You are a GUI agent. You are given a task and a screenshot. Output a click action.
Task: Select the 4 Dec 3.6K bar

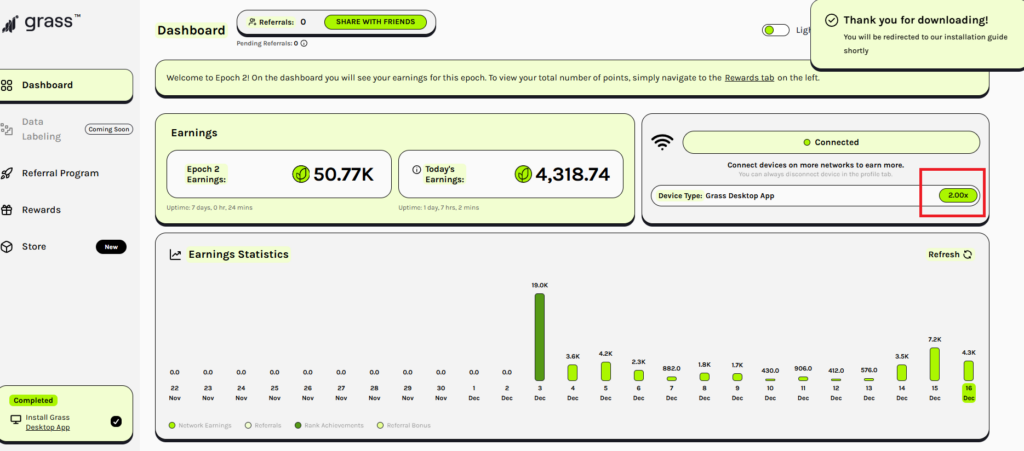tap(573, 373)
